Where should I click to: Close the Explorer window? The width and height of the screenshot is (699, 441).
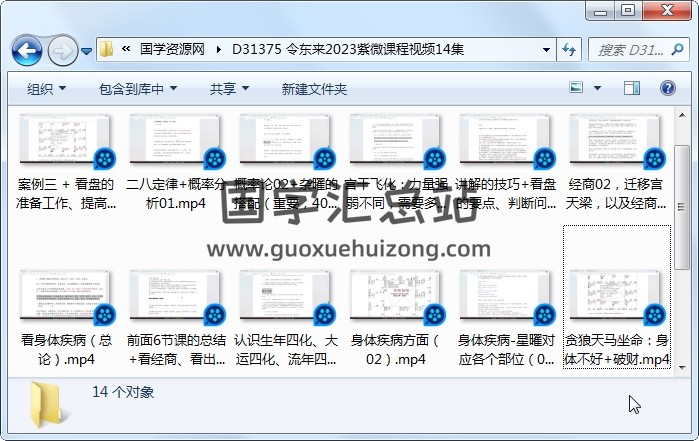(x=667, y=10)
